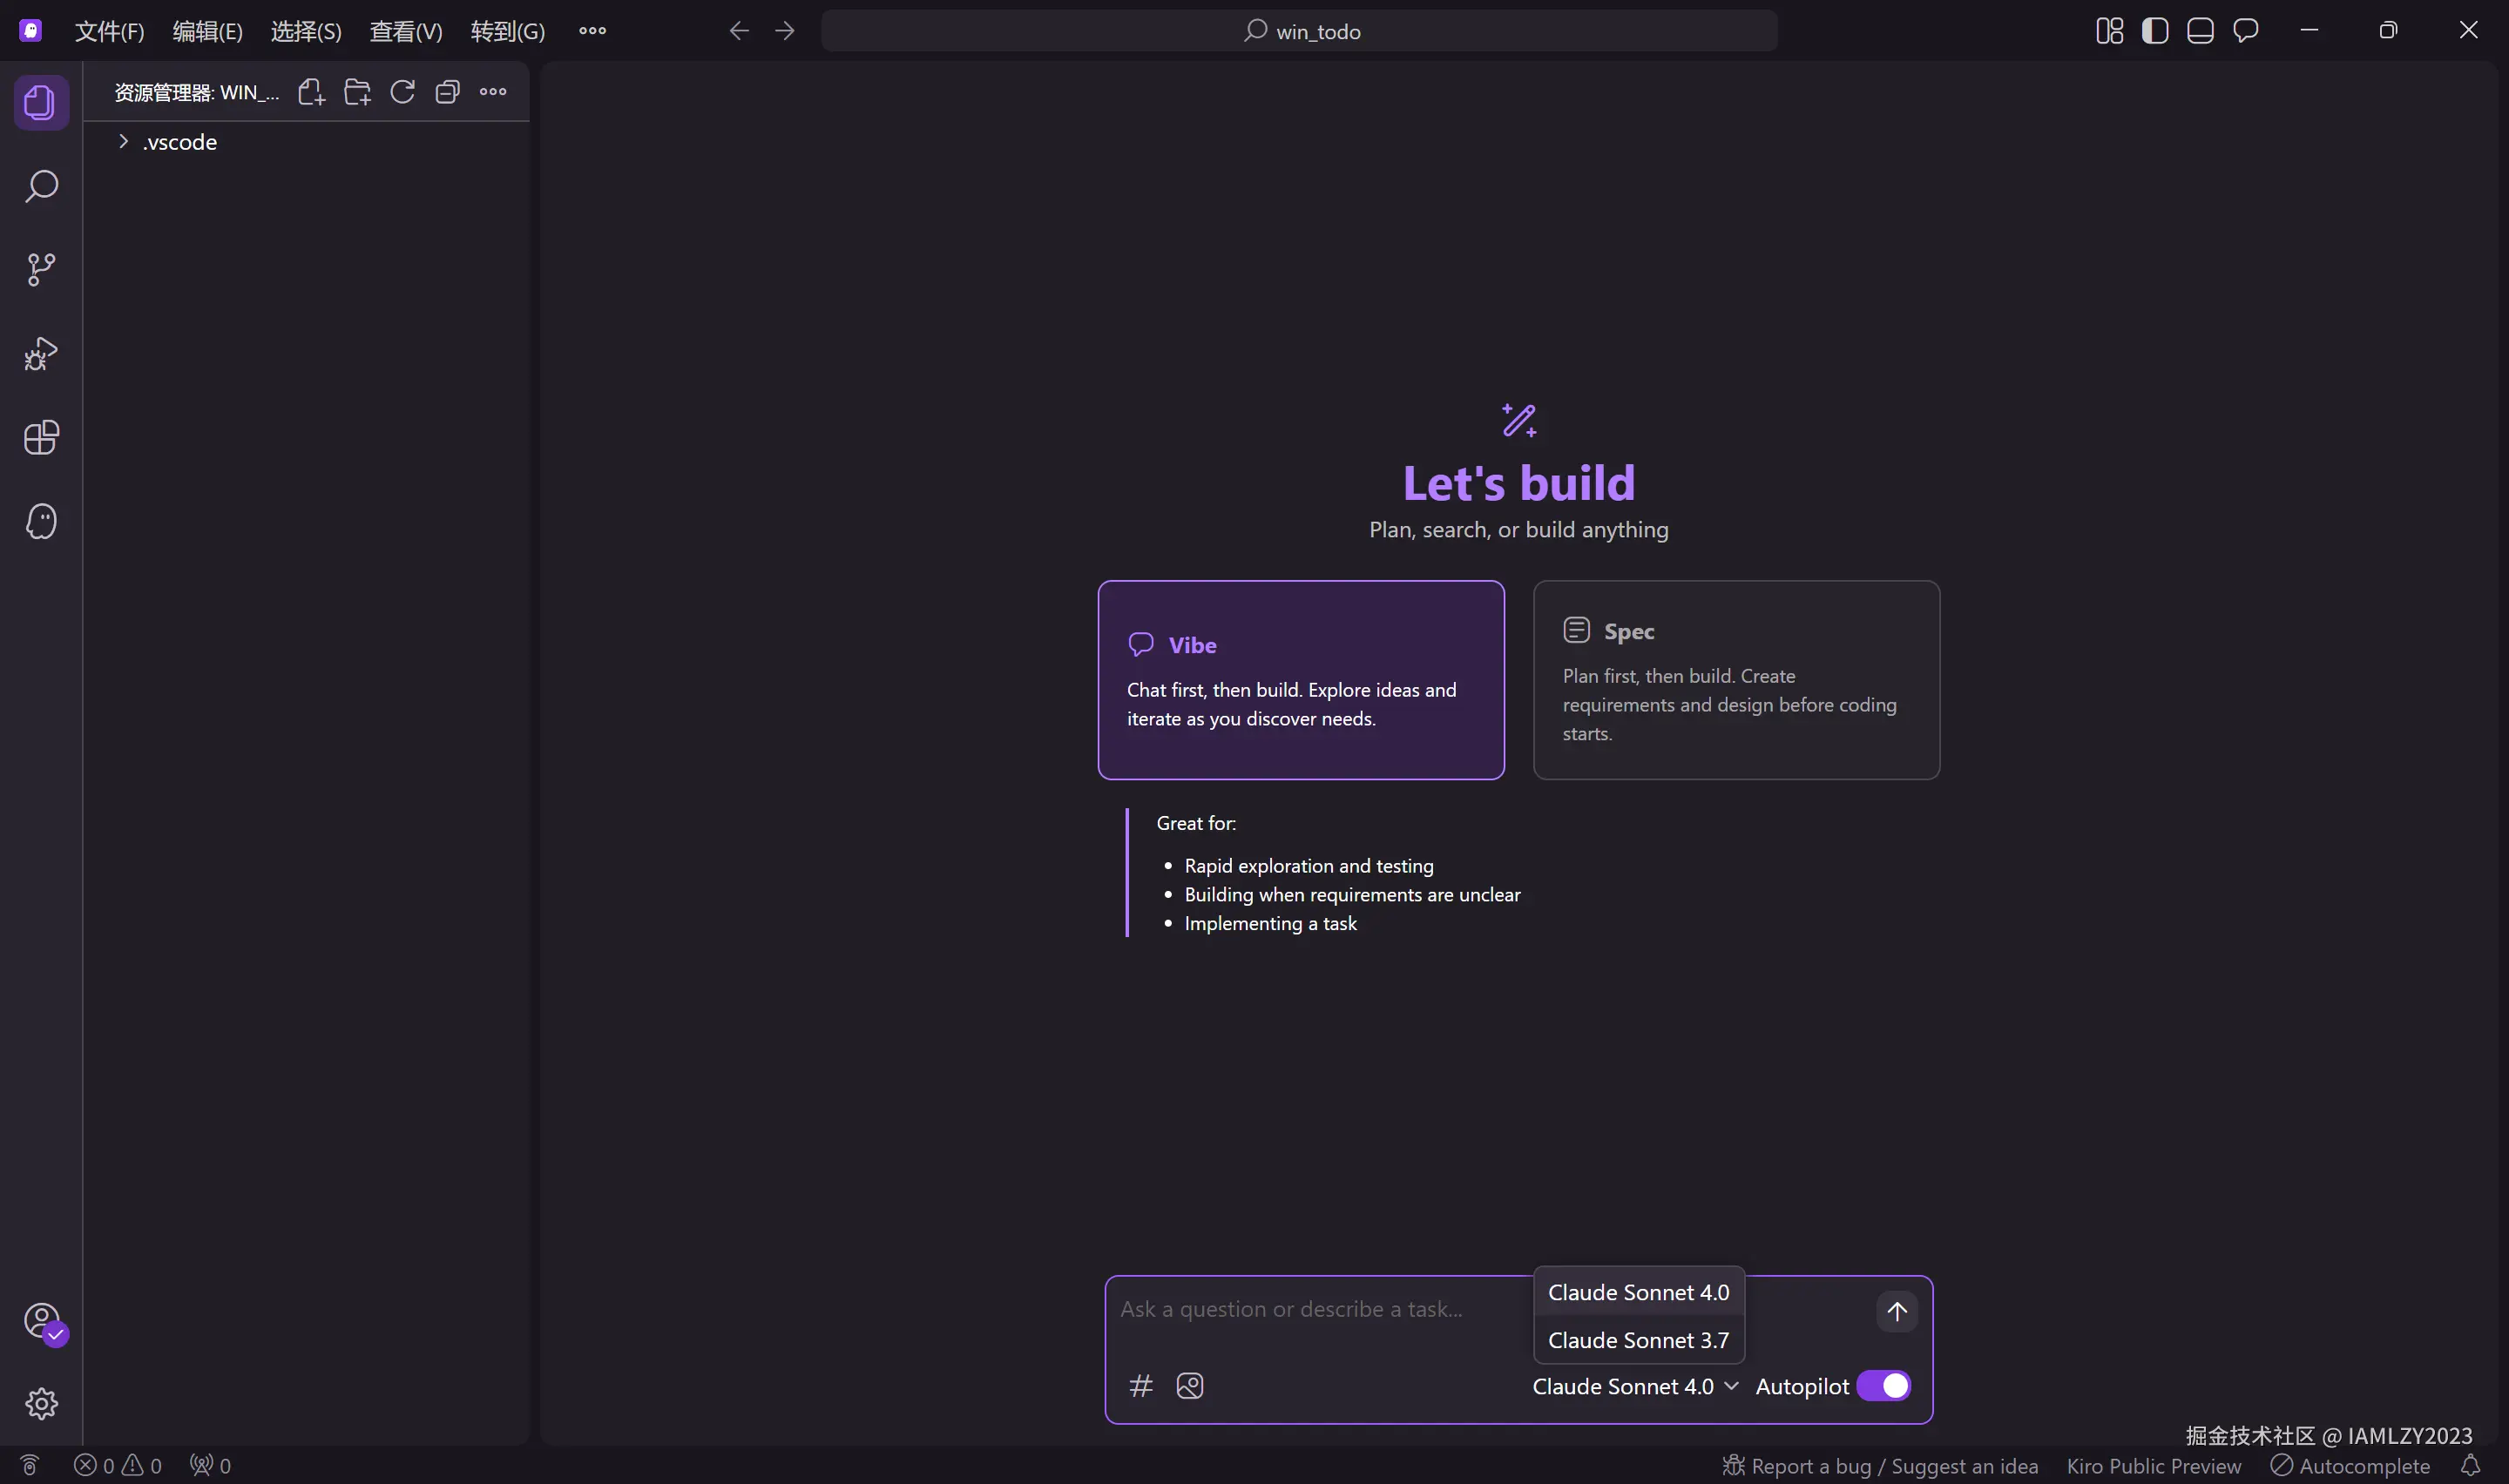
Task: Choose Claude Sonnet 3.7 from the model list
Action: coord(1637,1340)
